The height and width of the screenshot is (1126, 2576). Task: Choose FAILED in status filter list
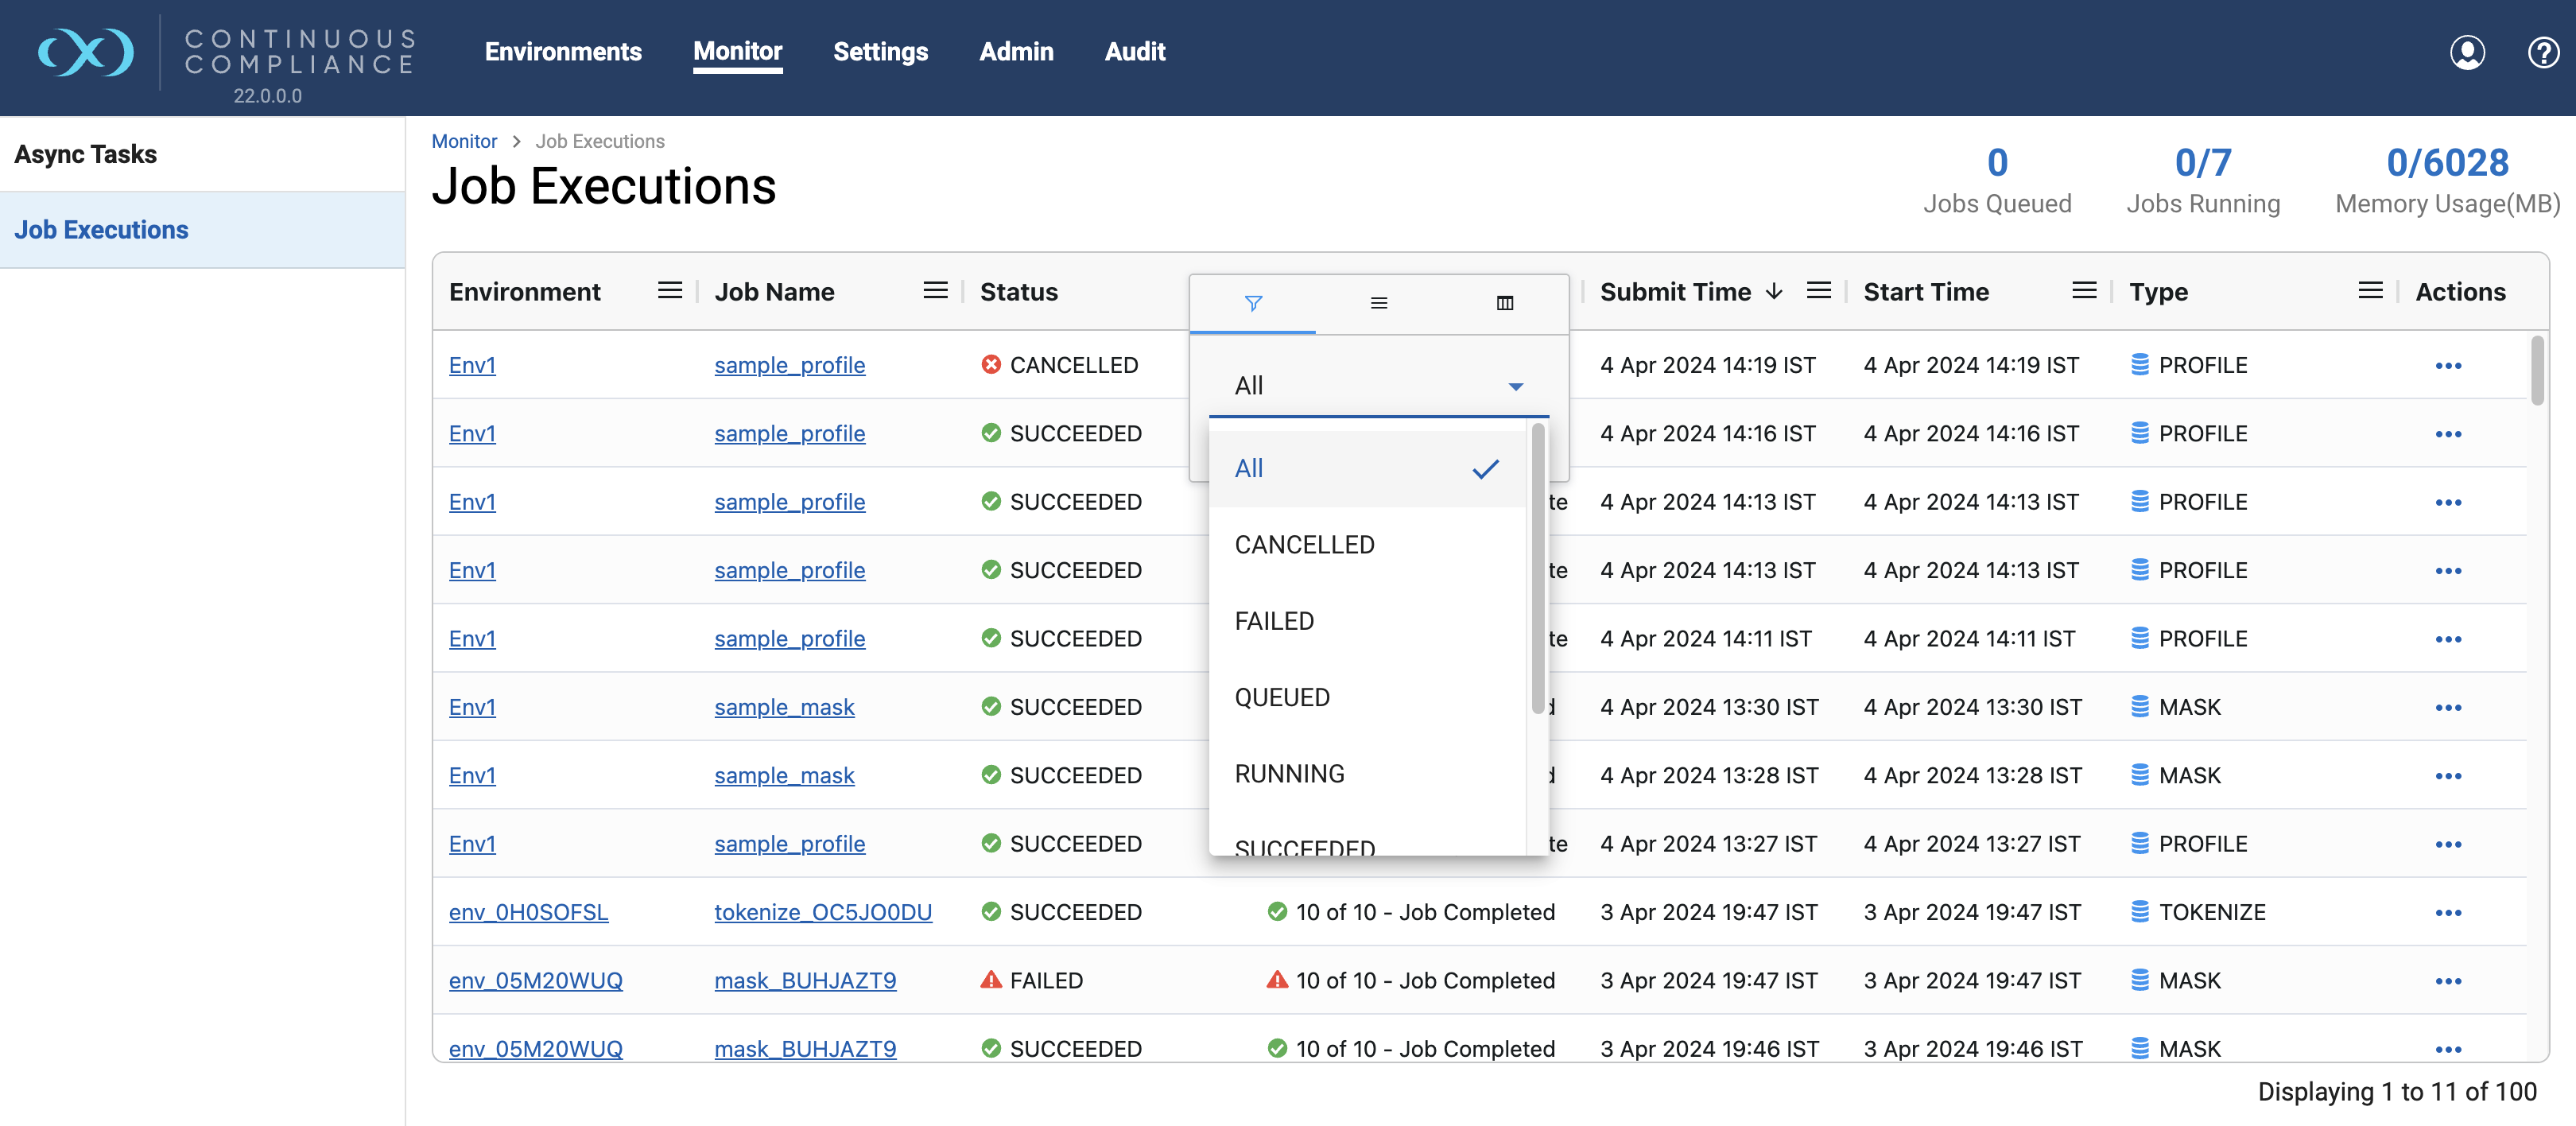coord(1367,621)
